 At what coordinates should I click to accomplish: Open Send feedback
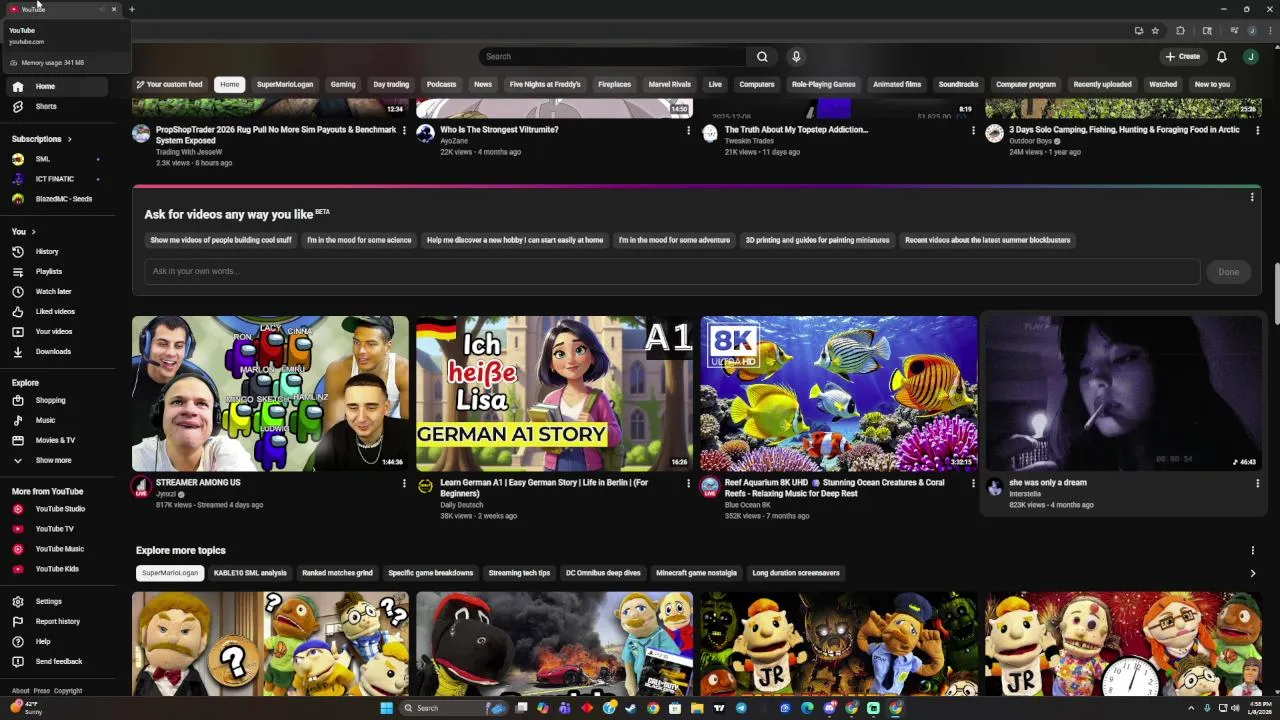[x=59, y=661]
